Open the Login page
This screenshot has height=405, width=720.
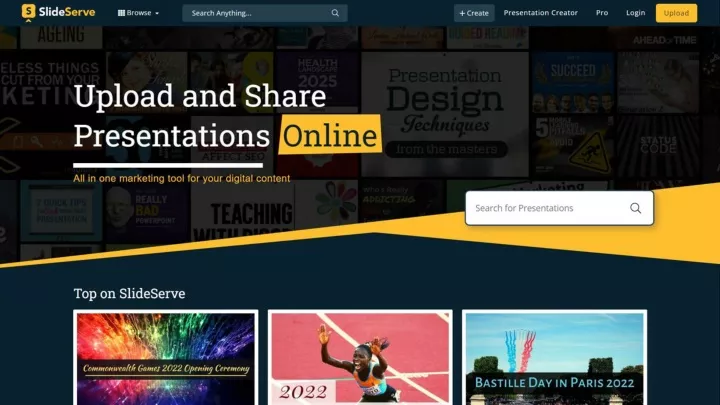click(636, 13)
